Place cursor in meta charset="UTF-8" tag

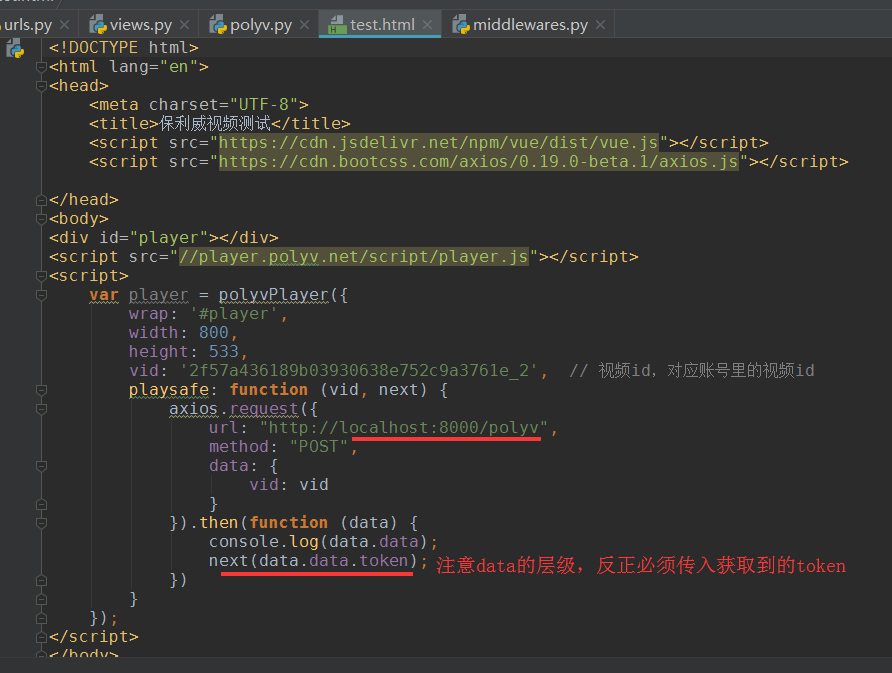[x=199, y=105]
